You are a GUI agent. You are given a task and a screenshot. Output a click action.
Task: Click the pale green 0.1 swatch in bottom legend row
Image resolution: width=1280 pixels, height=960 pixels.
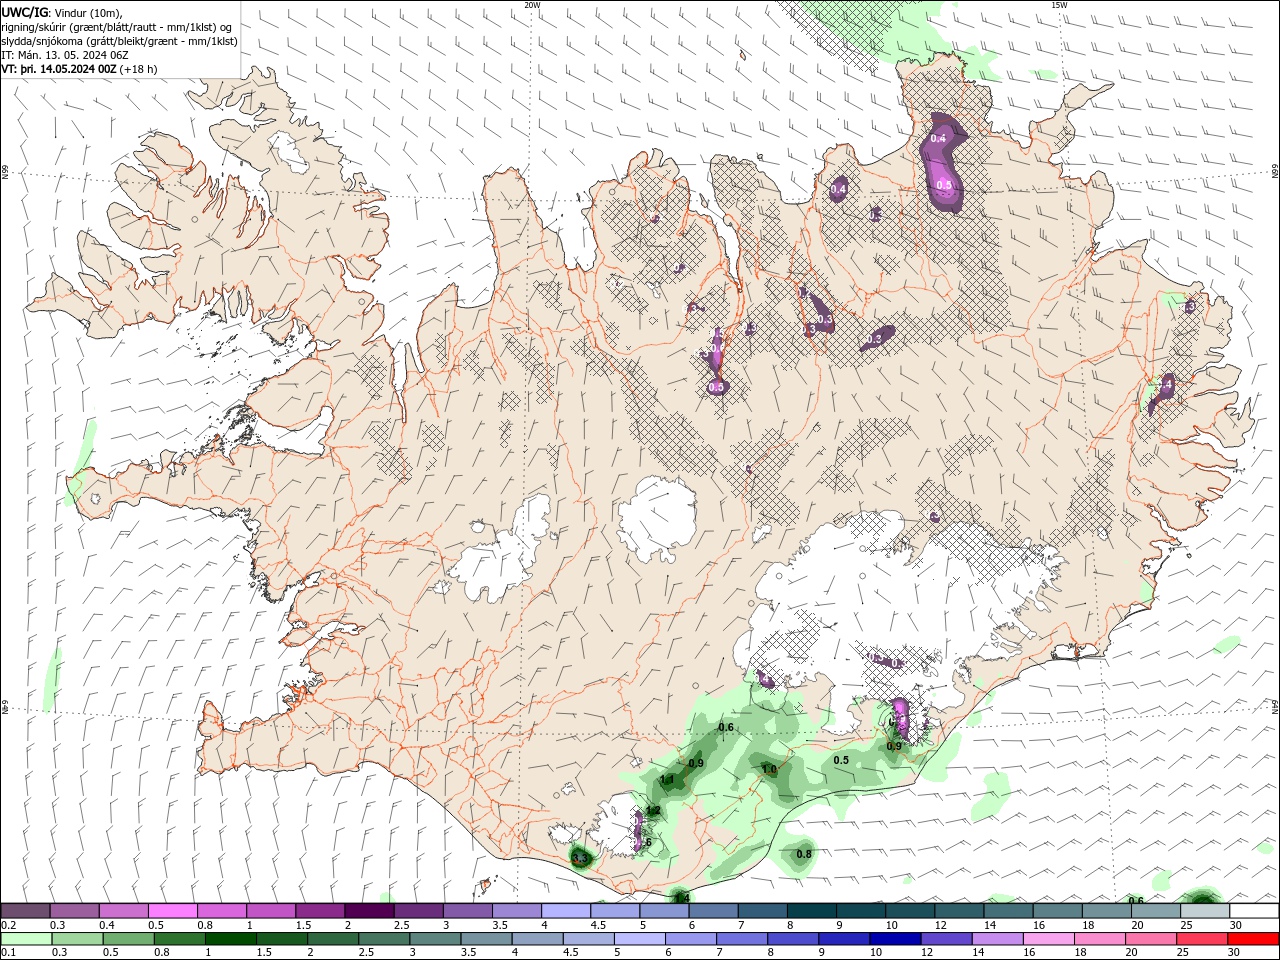(27, 939)
